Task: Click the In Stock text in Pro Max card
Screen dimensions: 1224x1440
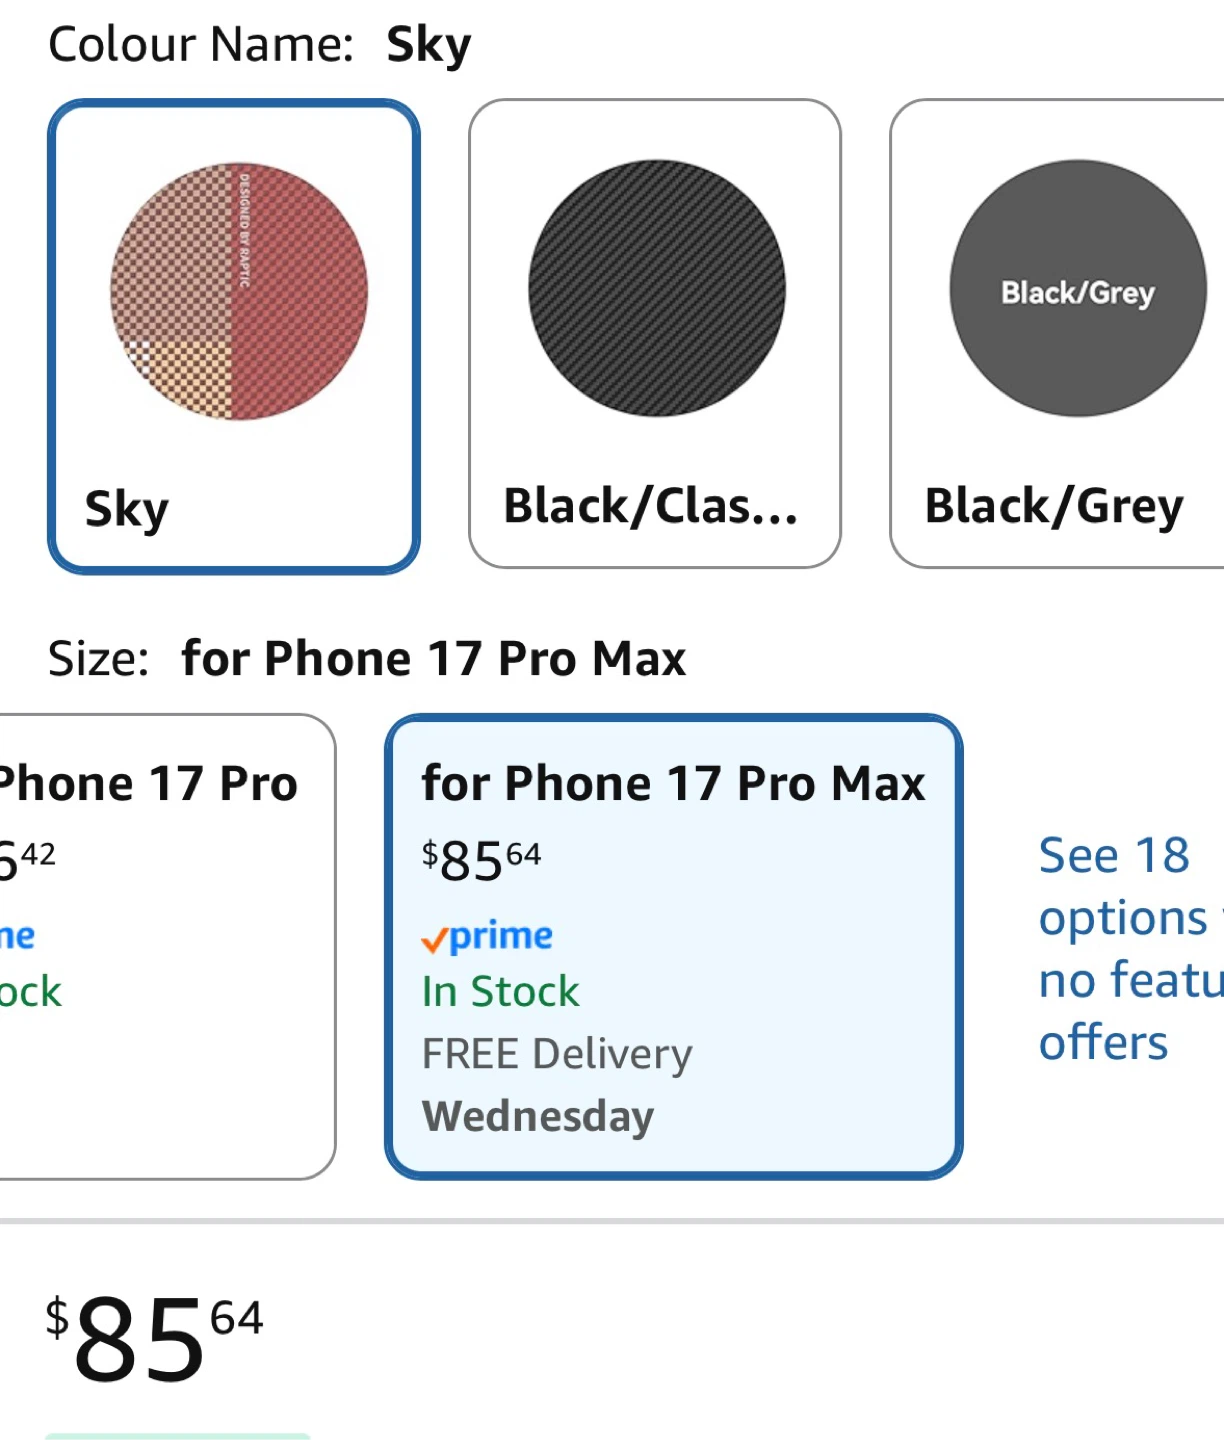Action: [500, 992]
